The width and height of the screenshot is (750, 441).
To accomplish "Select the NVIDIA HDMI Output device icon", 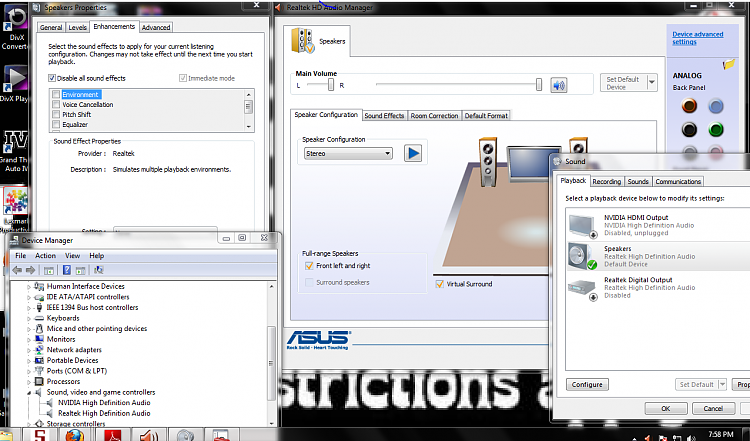I will [x=582, y=225].
